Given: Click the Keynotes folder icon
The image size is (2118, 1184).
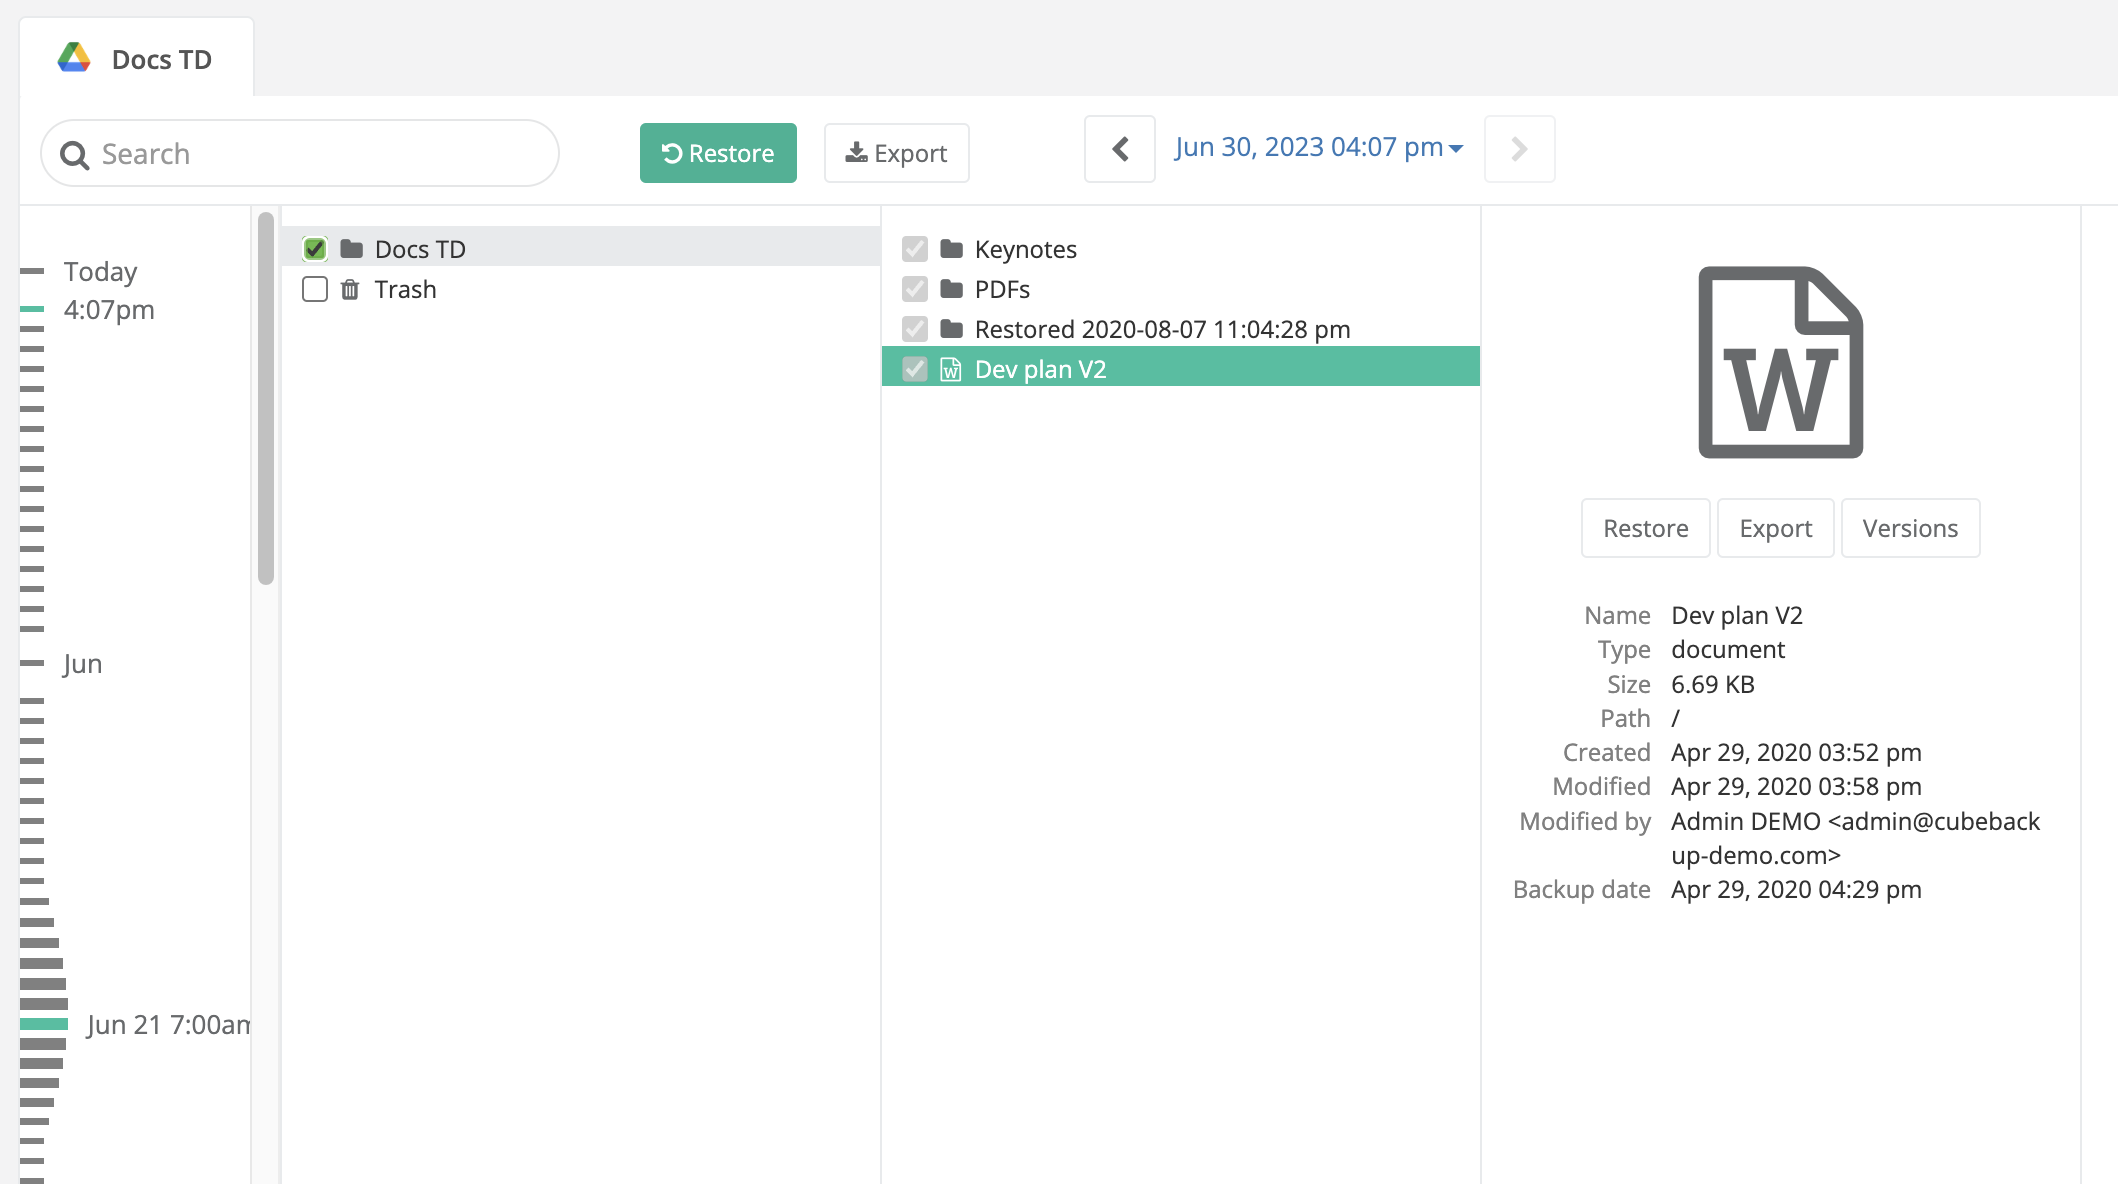Looking at the screenshot, I should [x=951, y=249].
